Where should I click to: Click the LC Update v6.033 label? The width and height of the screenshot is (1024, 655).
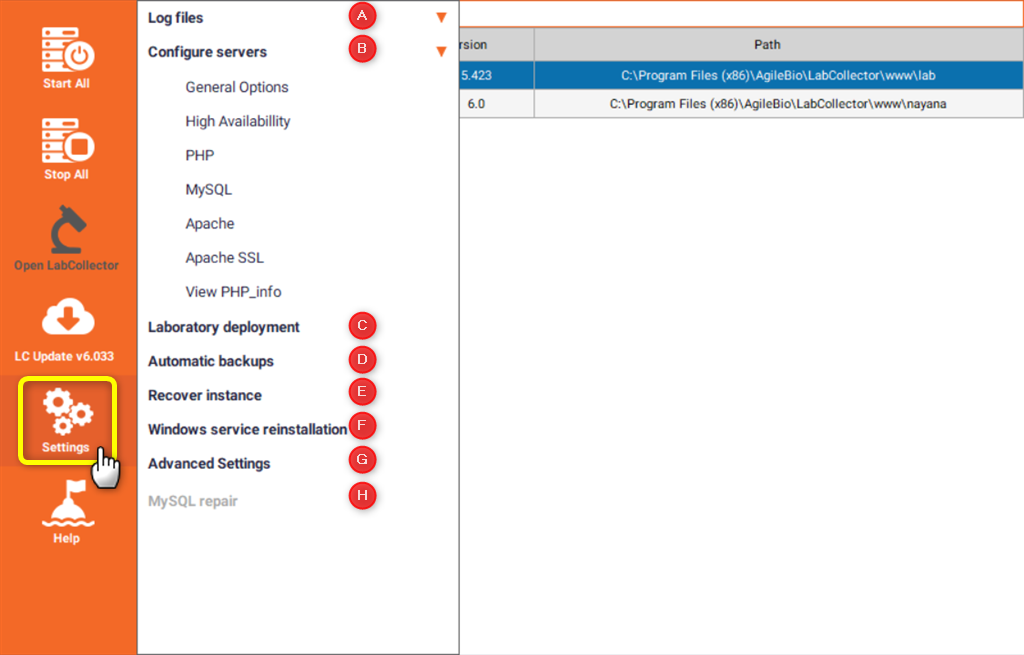(64, 356)
